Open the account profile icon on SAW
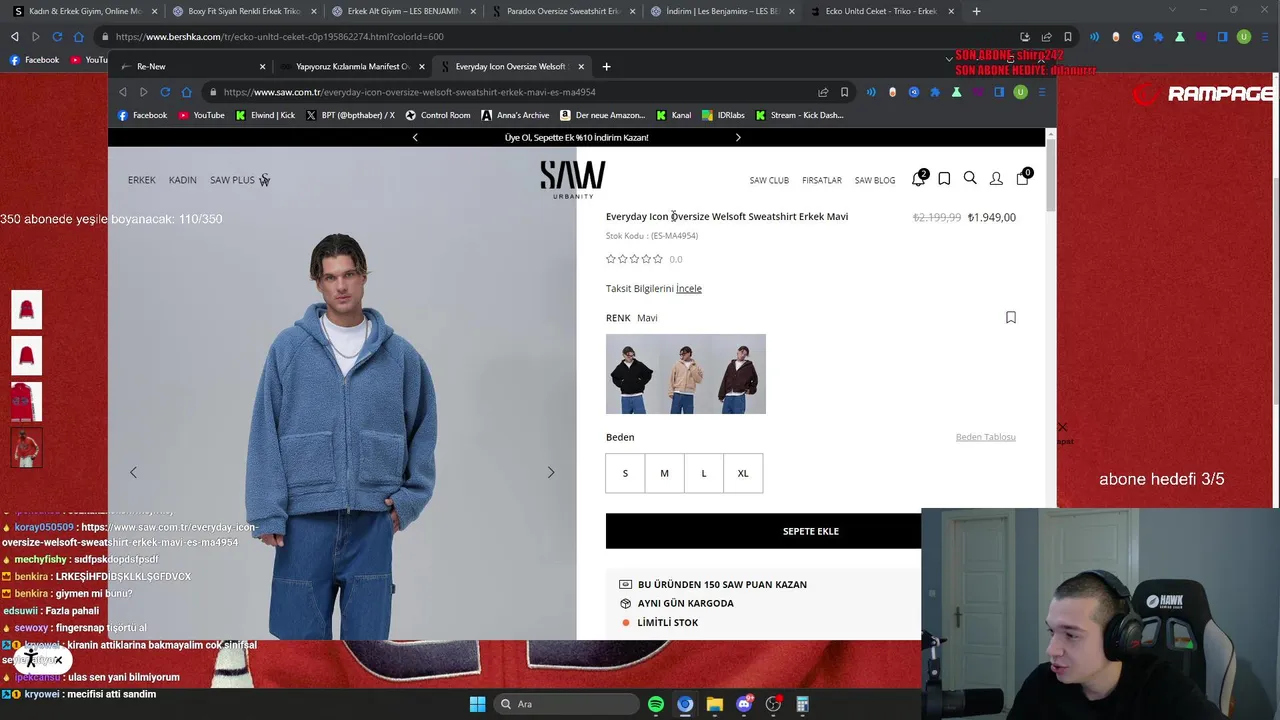 996,179
